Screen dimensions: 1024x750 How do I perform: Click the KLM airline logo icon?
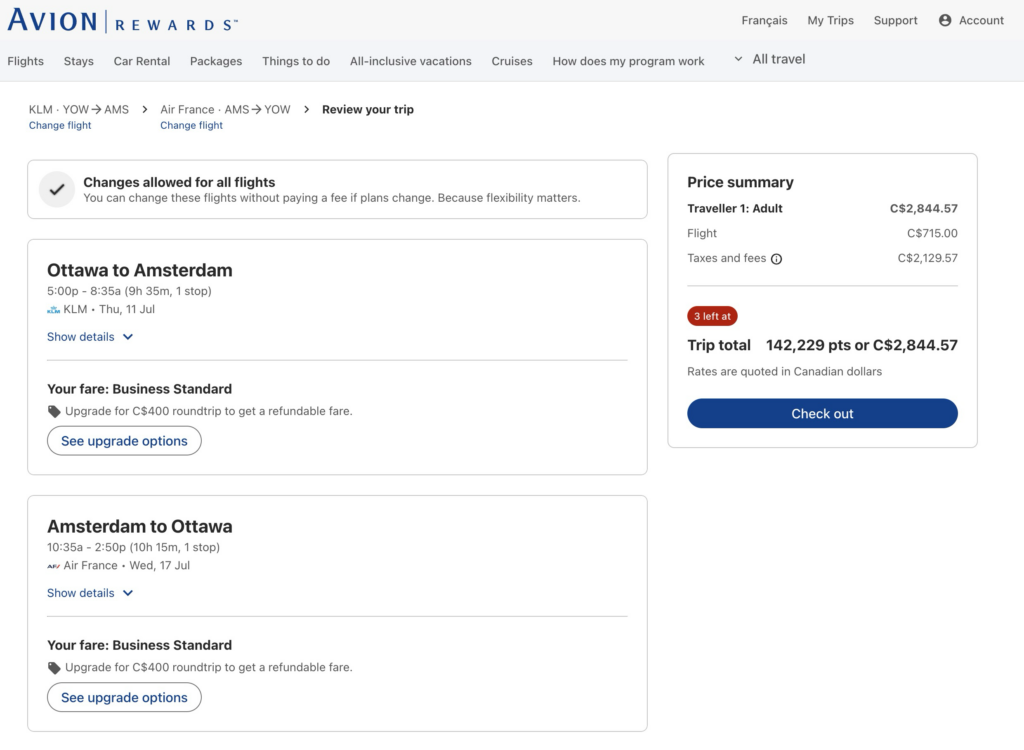(x=54, y=310)
